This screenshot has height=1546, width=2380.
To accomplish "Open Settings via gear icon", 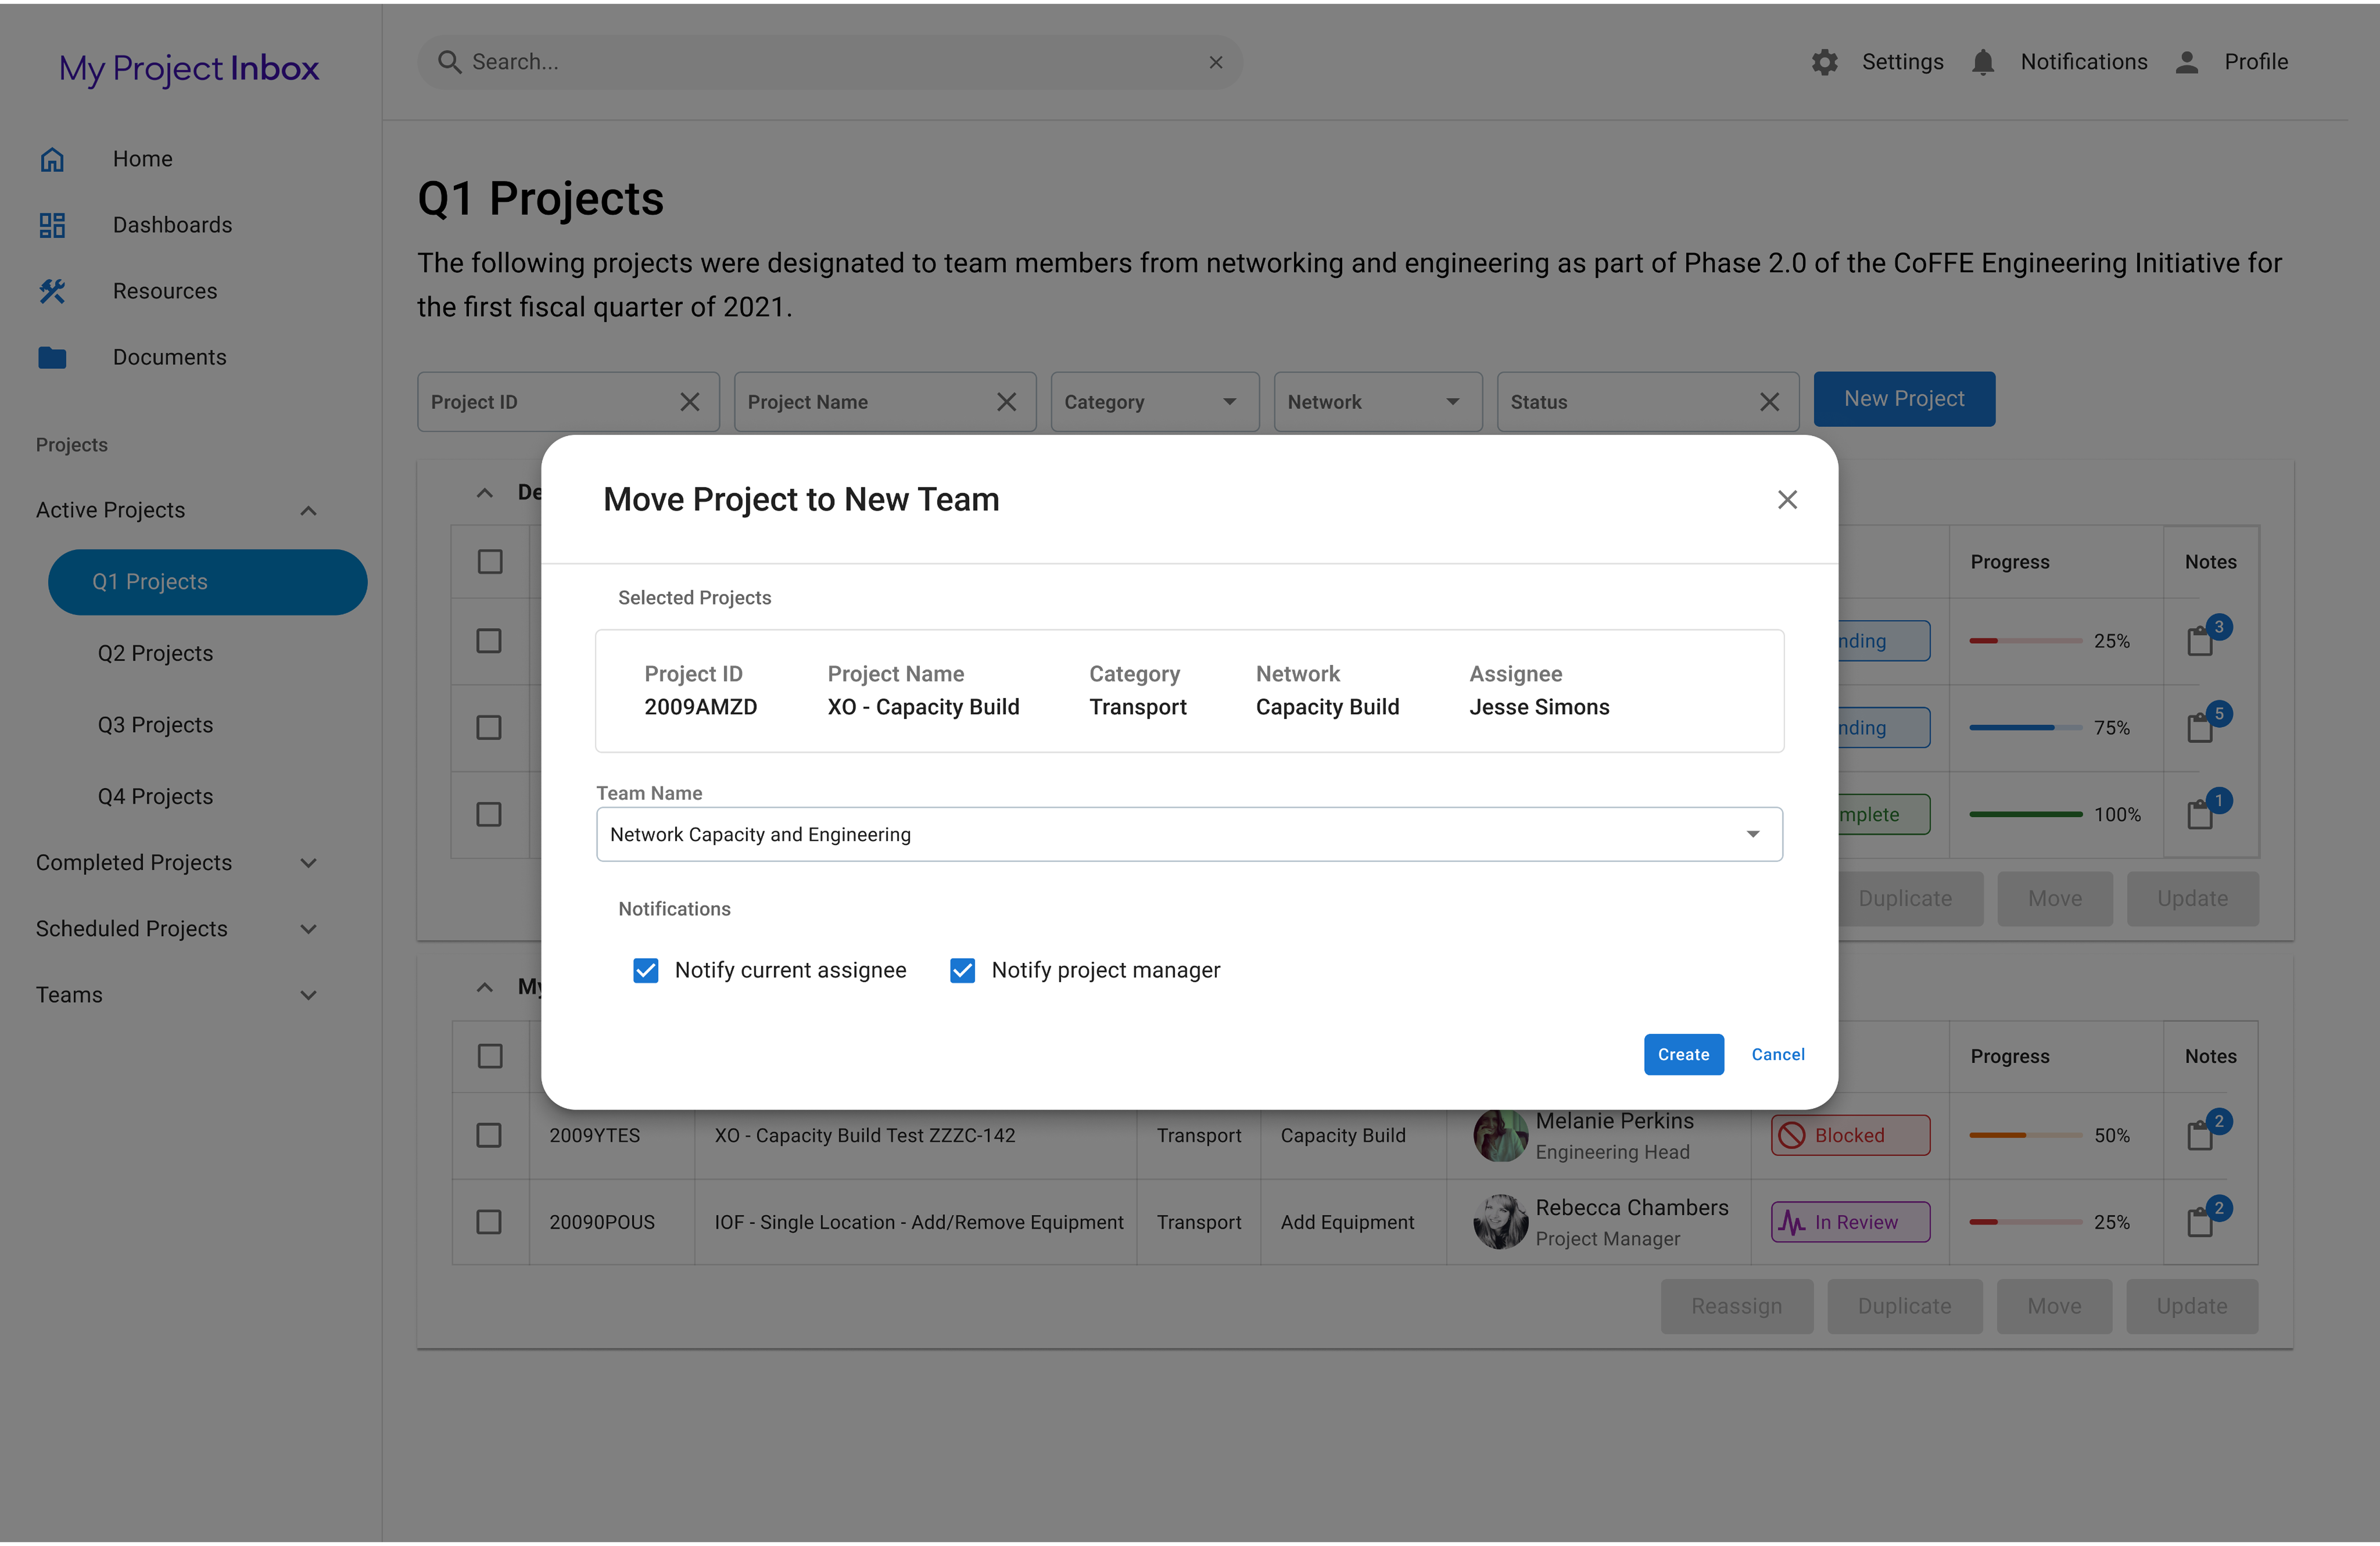I will 1825,62.
